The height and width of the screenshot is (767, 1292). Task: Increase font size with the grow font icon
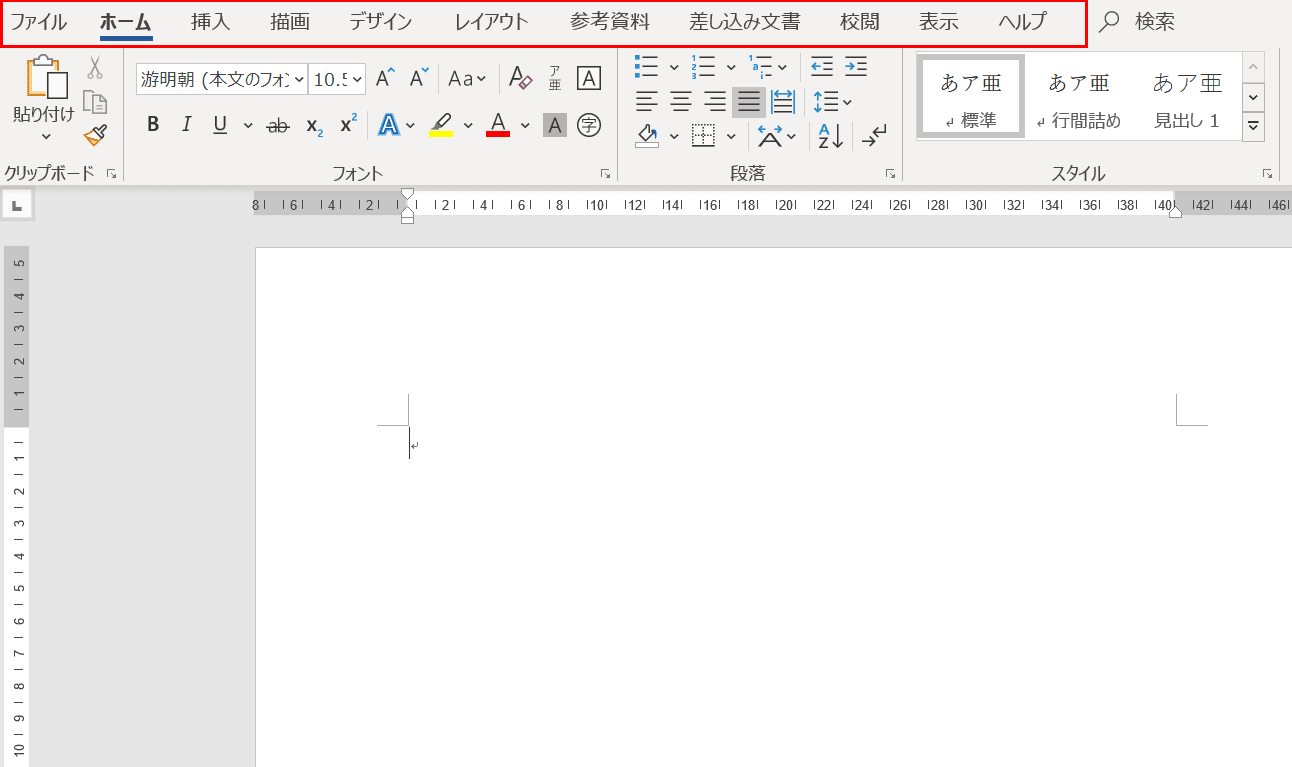tap(385, 78)
